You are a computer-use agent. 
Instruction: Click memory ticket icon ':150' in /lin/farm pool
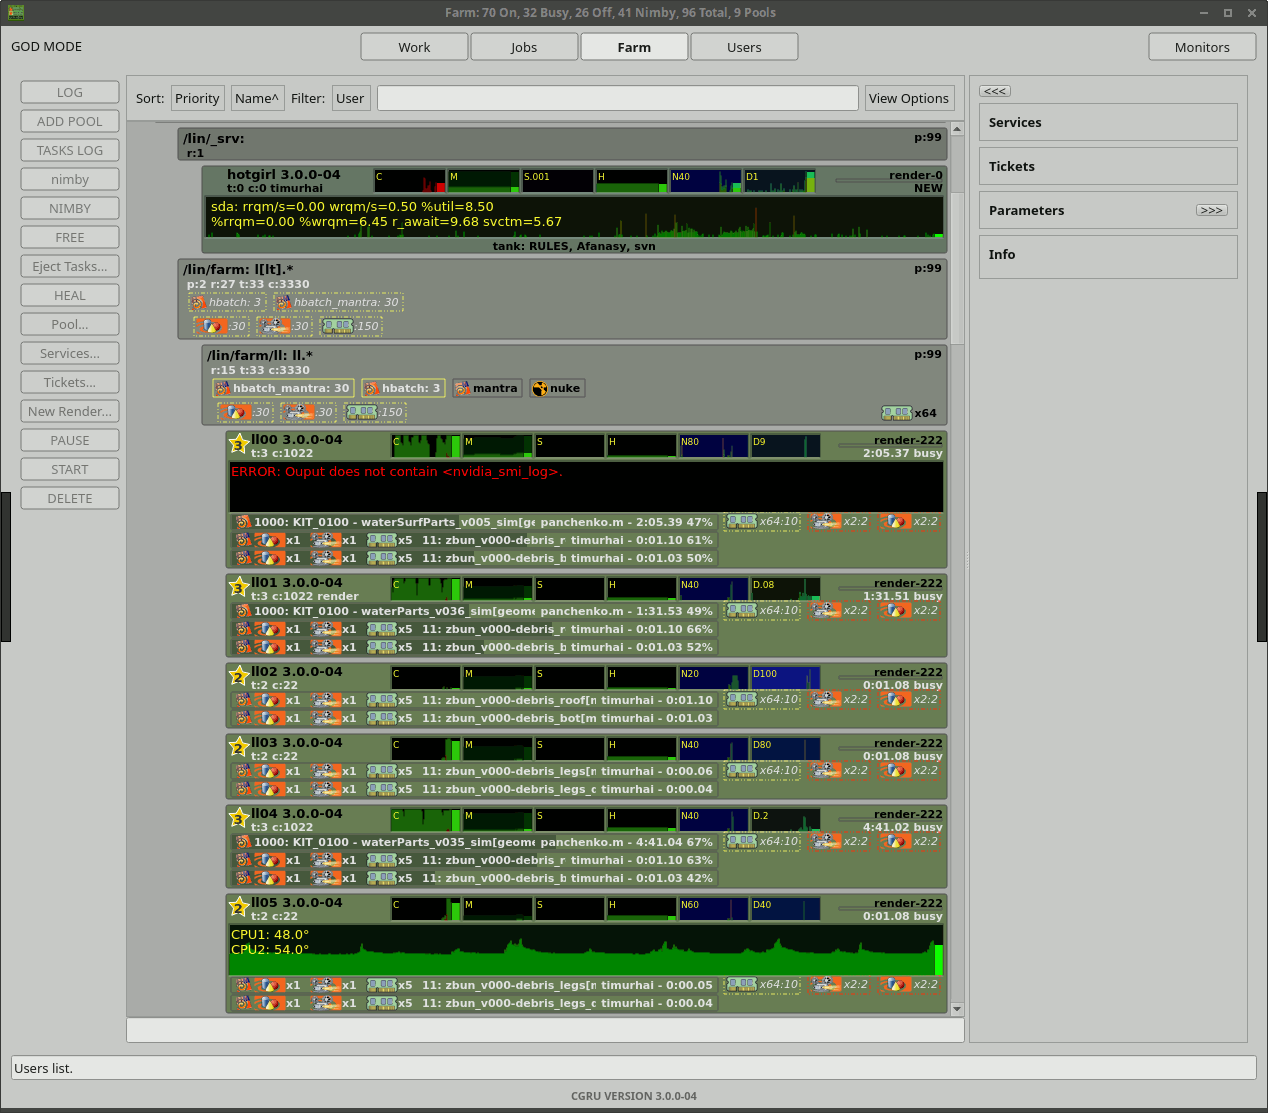click(338, 326)
